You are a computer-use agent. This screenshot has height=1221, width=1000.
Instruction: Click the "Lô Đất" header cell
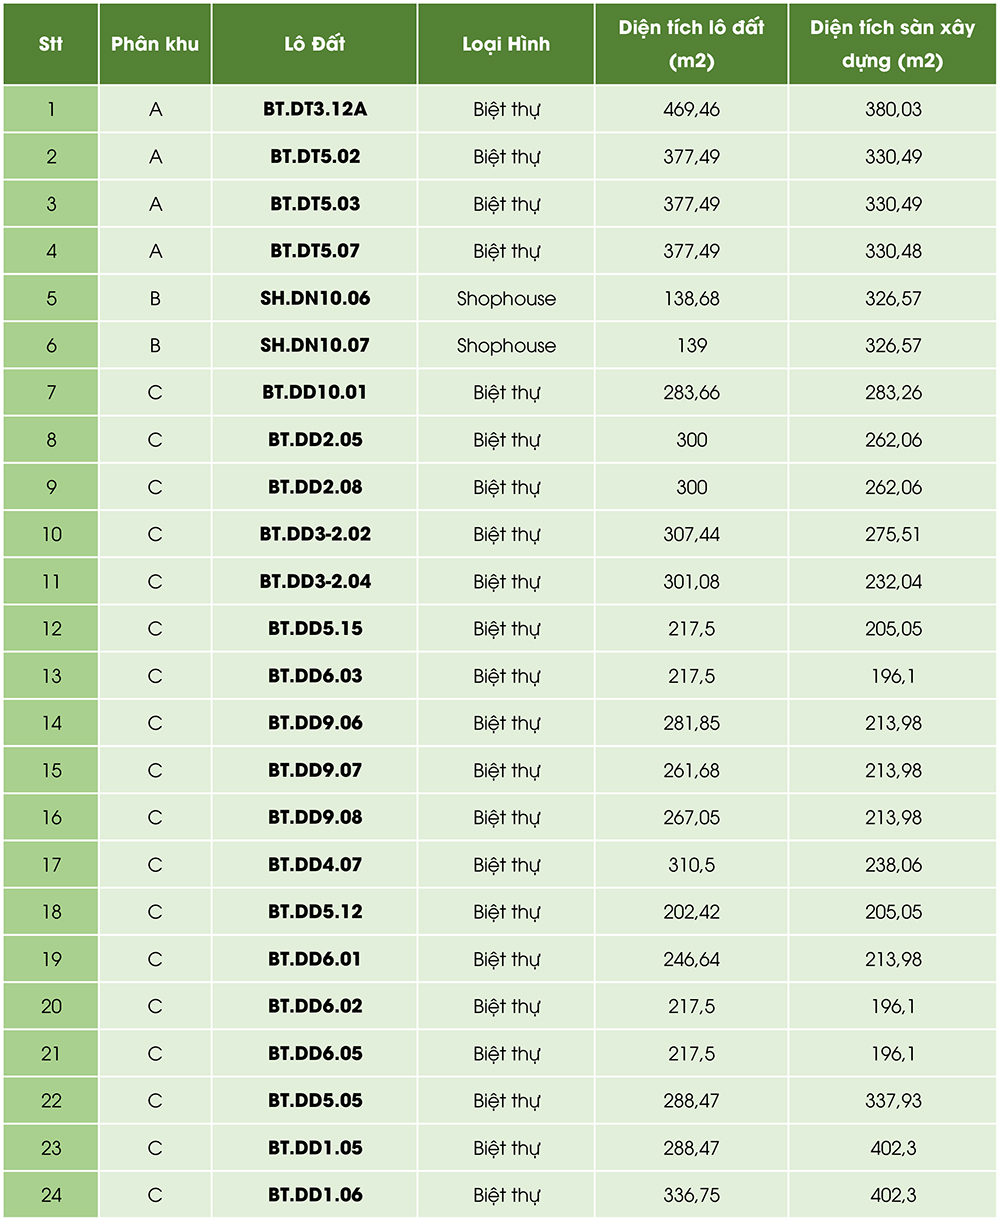click(x=315, y=44)
